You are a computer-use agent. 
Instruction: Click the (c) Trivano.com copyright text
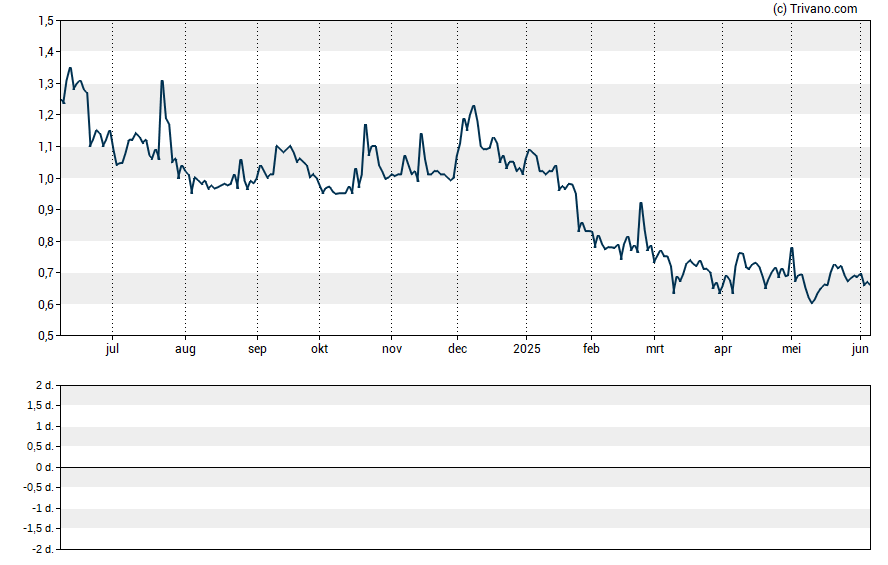[815, 8]
